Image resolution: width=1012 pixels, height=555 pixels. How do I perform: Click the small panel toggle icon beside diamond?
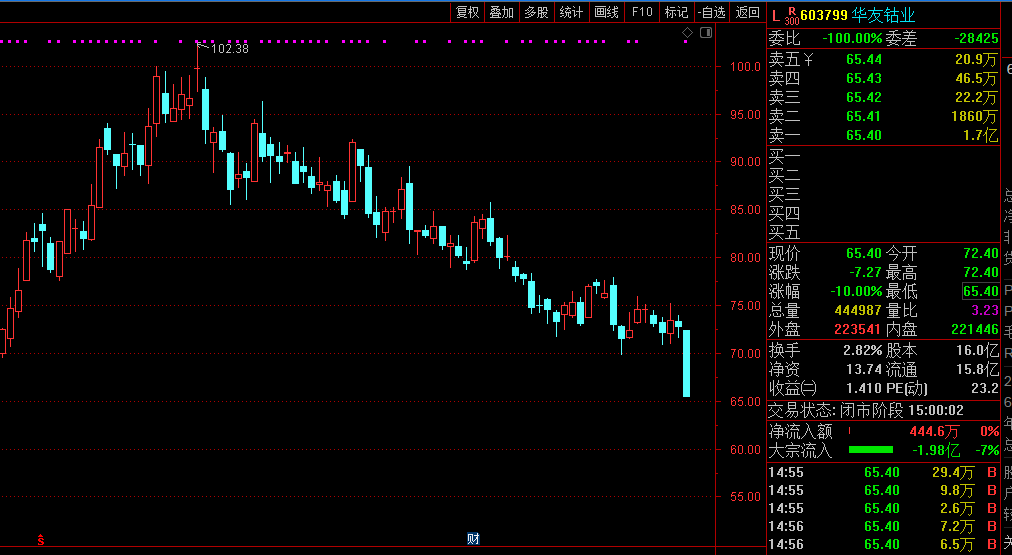click(706, 33)
